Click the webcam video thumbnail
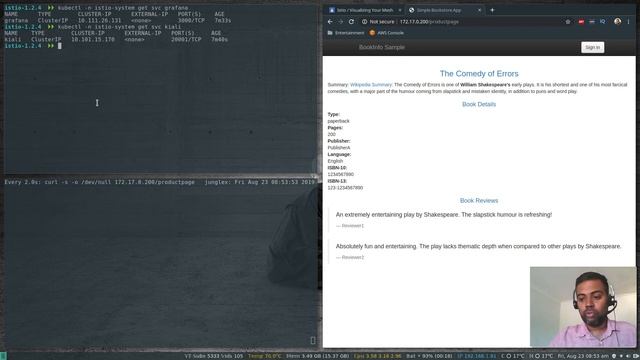The height and width of the screenshot is (360, 640). tap(582, 307)
